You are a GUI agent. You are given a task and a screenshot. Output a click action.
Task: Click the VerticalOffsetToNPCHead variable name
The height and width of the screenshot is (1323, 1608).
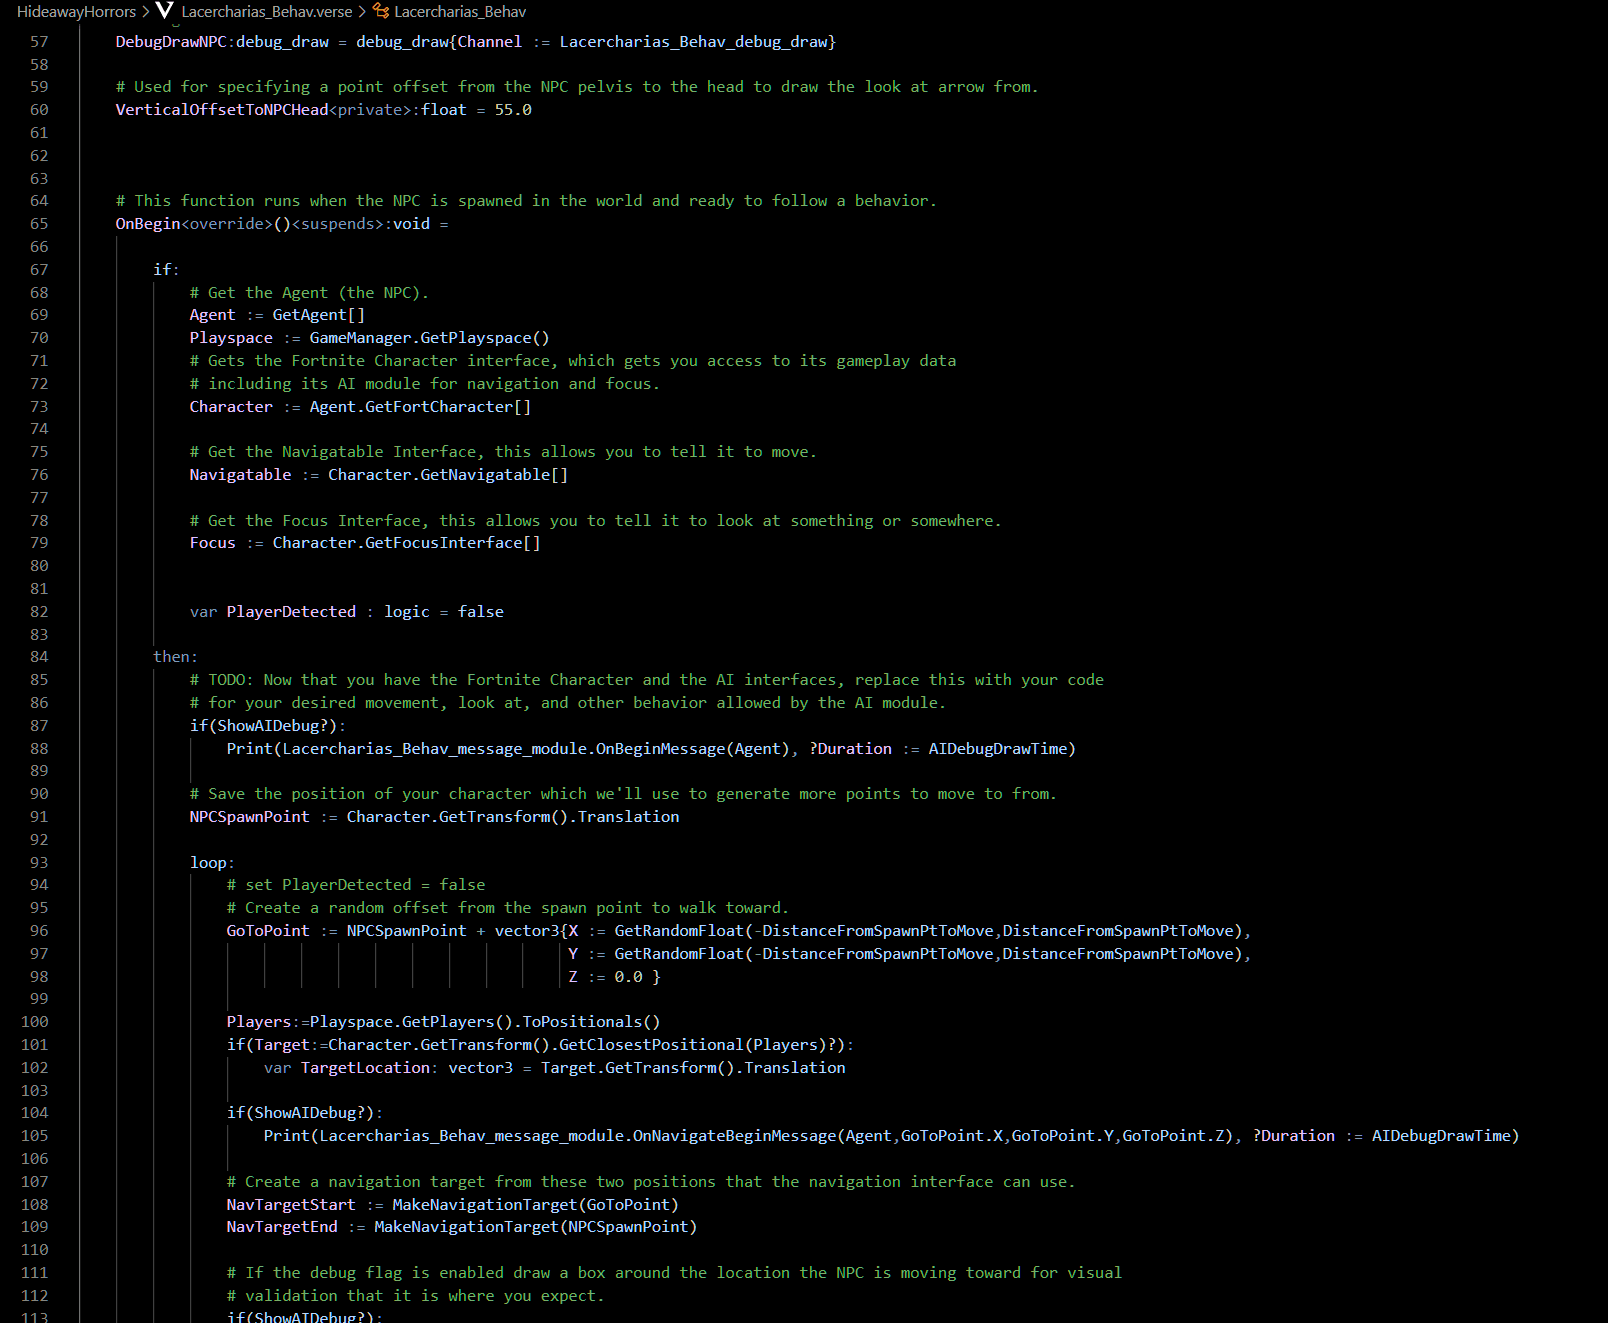[221, 110]
